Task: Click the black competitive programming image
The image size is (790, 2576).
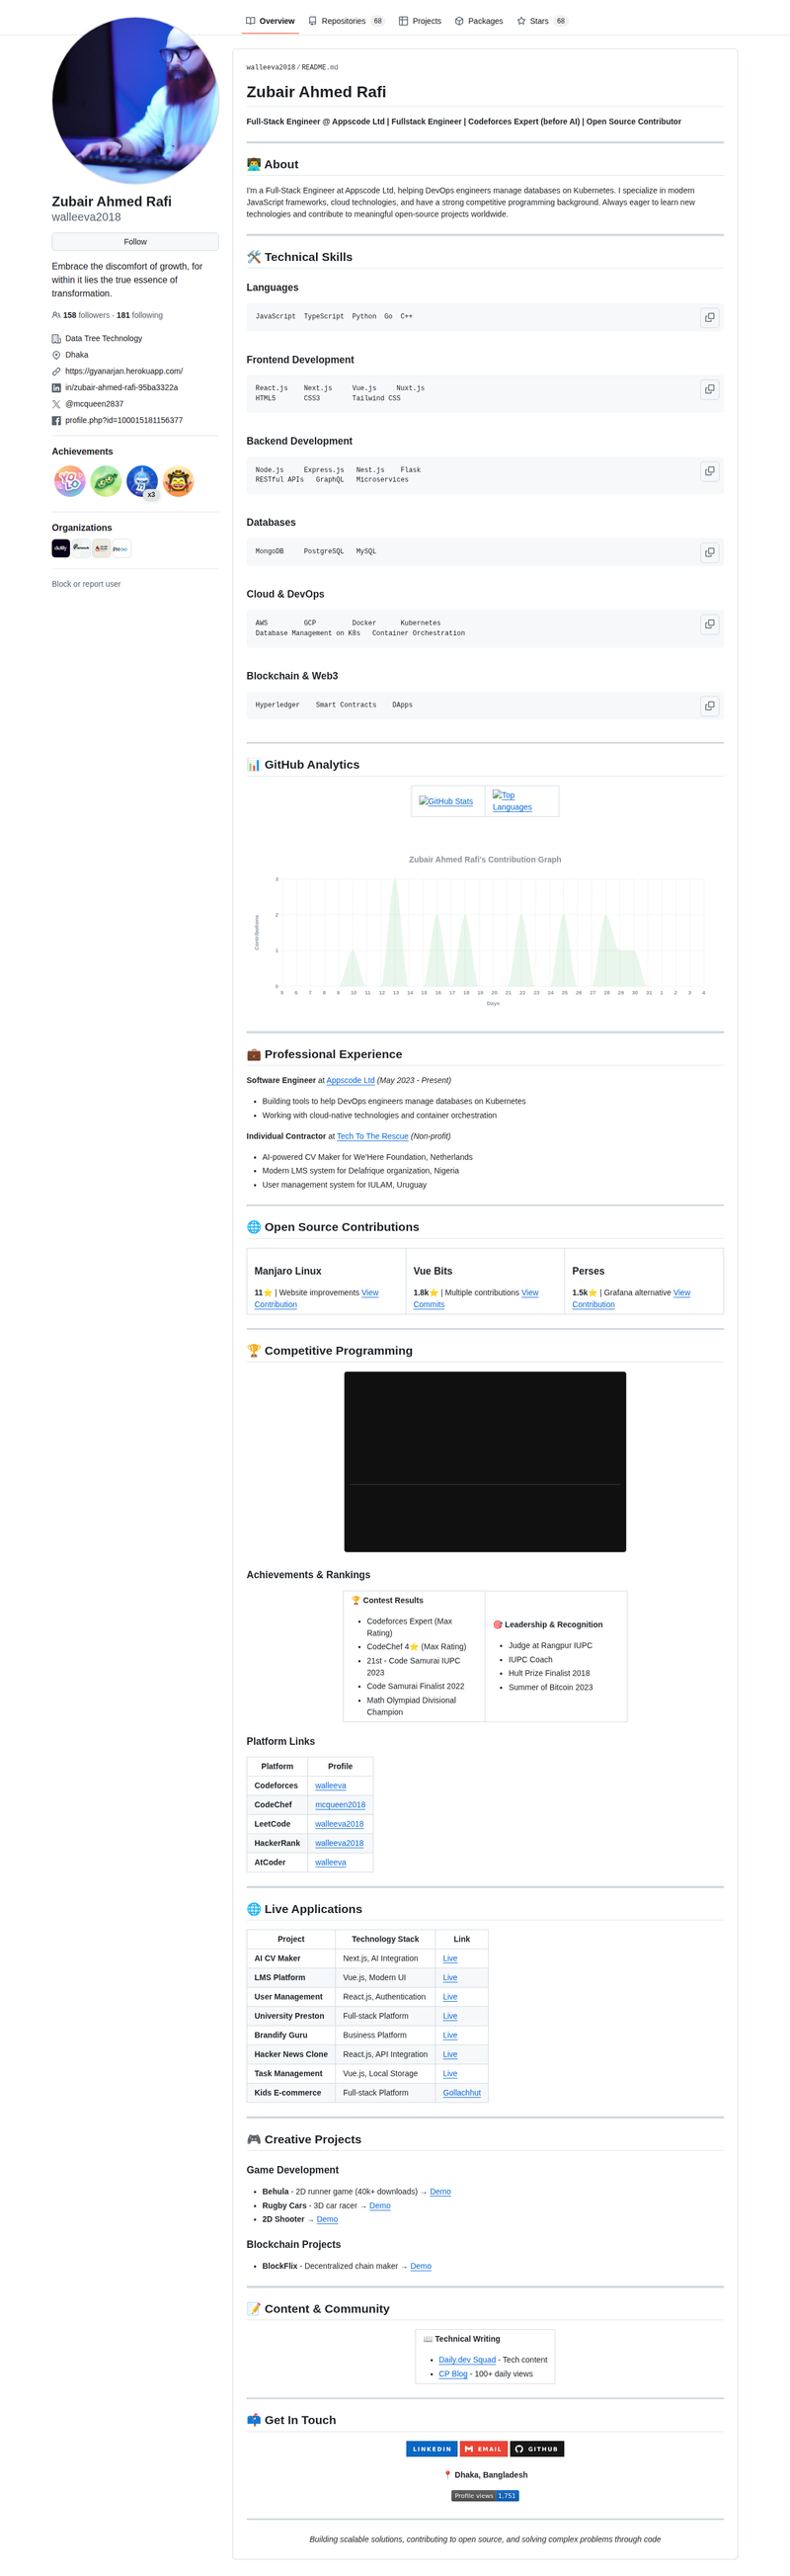Action: pos(485,1462)
